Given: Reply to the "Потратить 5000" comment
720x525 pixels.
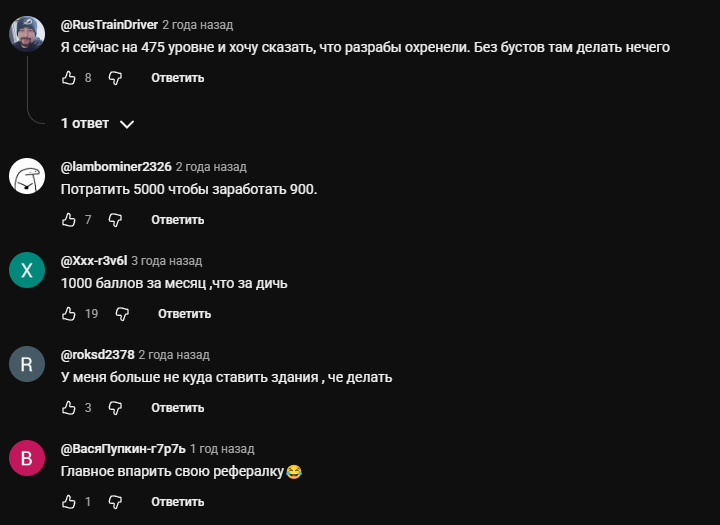Looking at the screenshot, I should pos(177,219).
